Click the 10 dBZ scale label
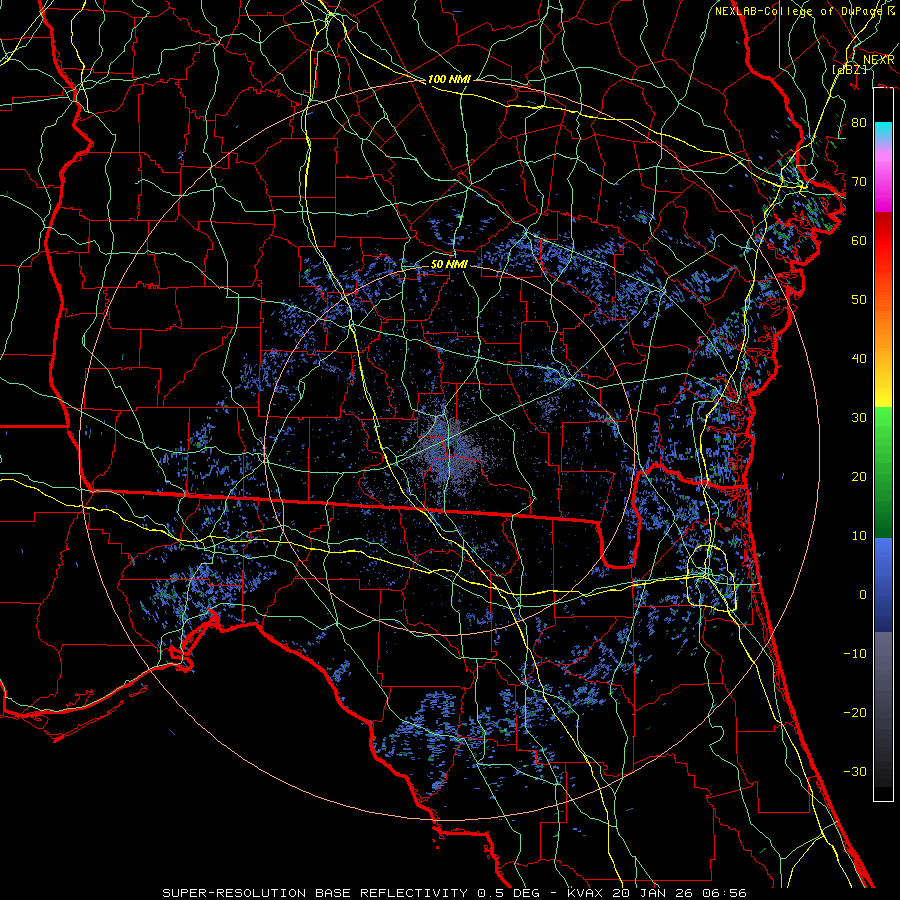The image size is (900, 900). 859,536
